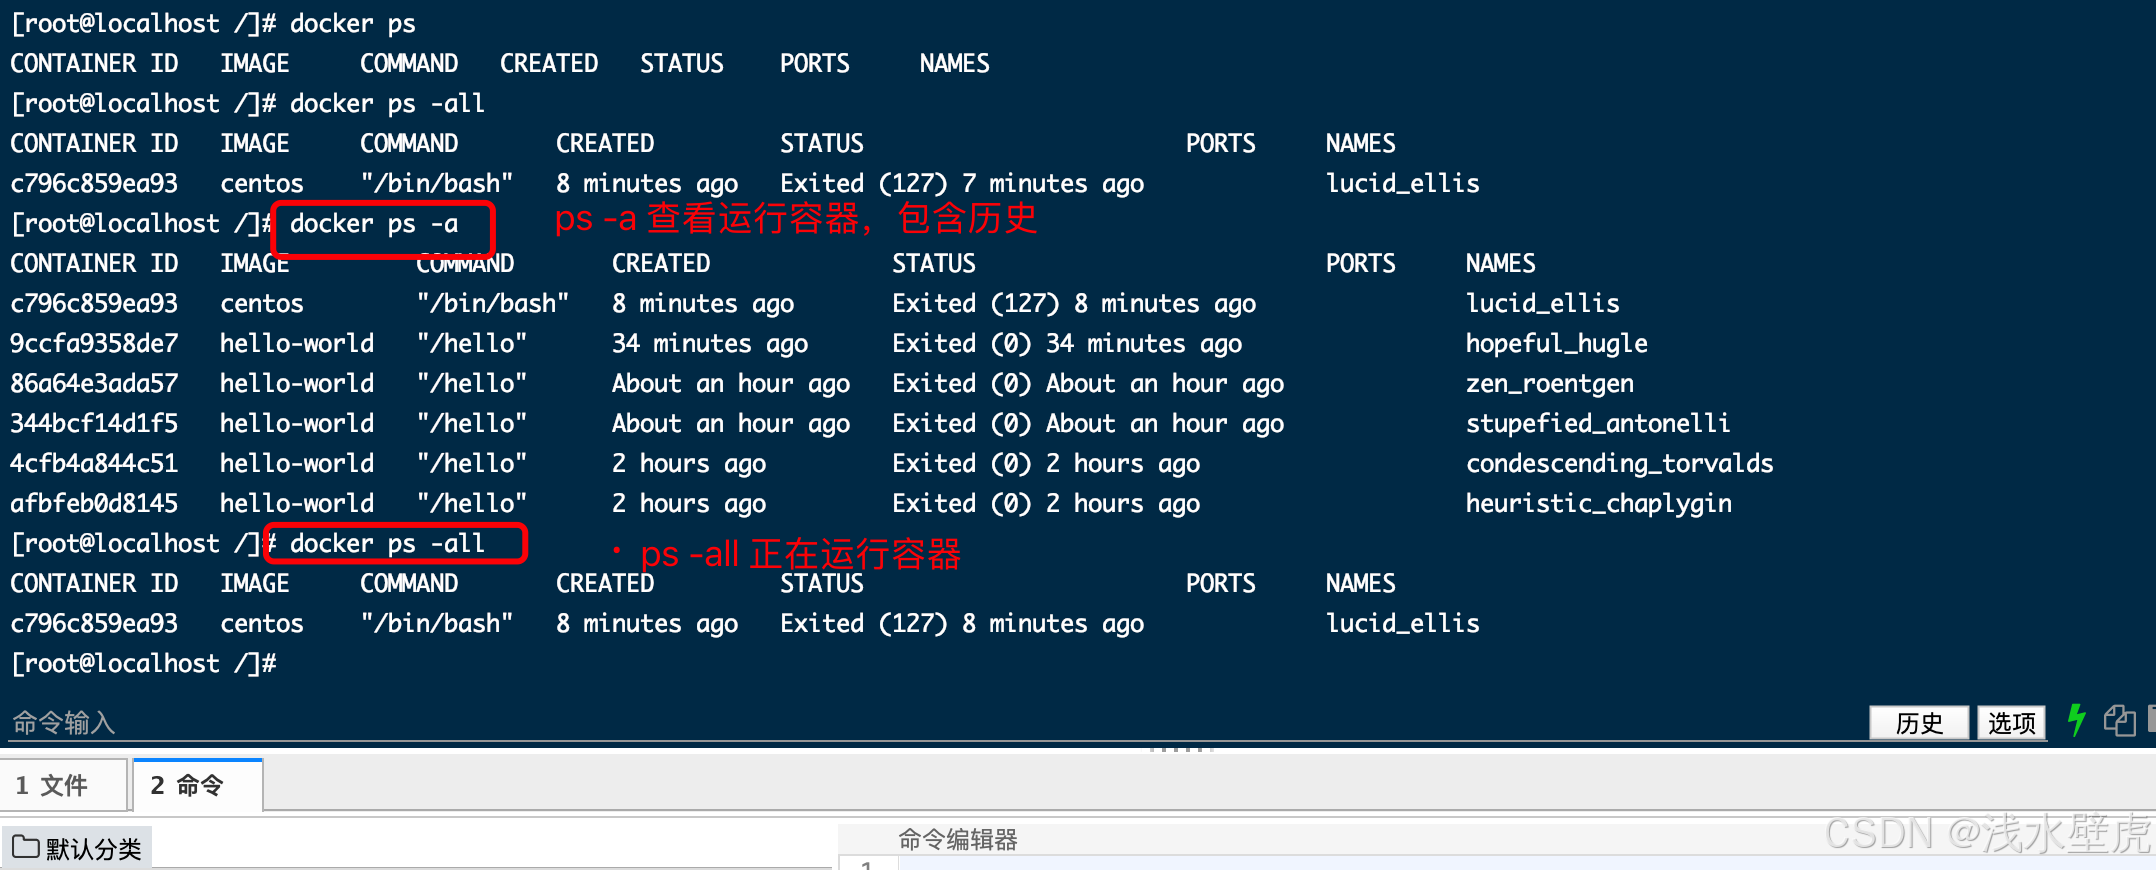2156x870 pixels.
Task: Click container ID 344bcf14d1f5
Action: [x=94, y=423]
